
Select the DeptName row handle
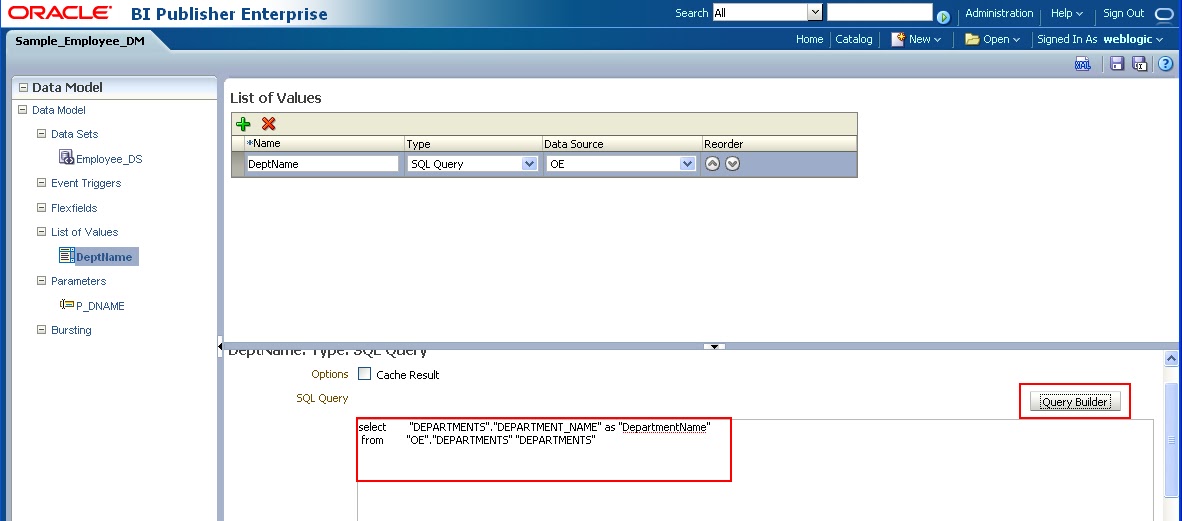click(x=238, y=164)
